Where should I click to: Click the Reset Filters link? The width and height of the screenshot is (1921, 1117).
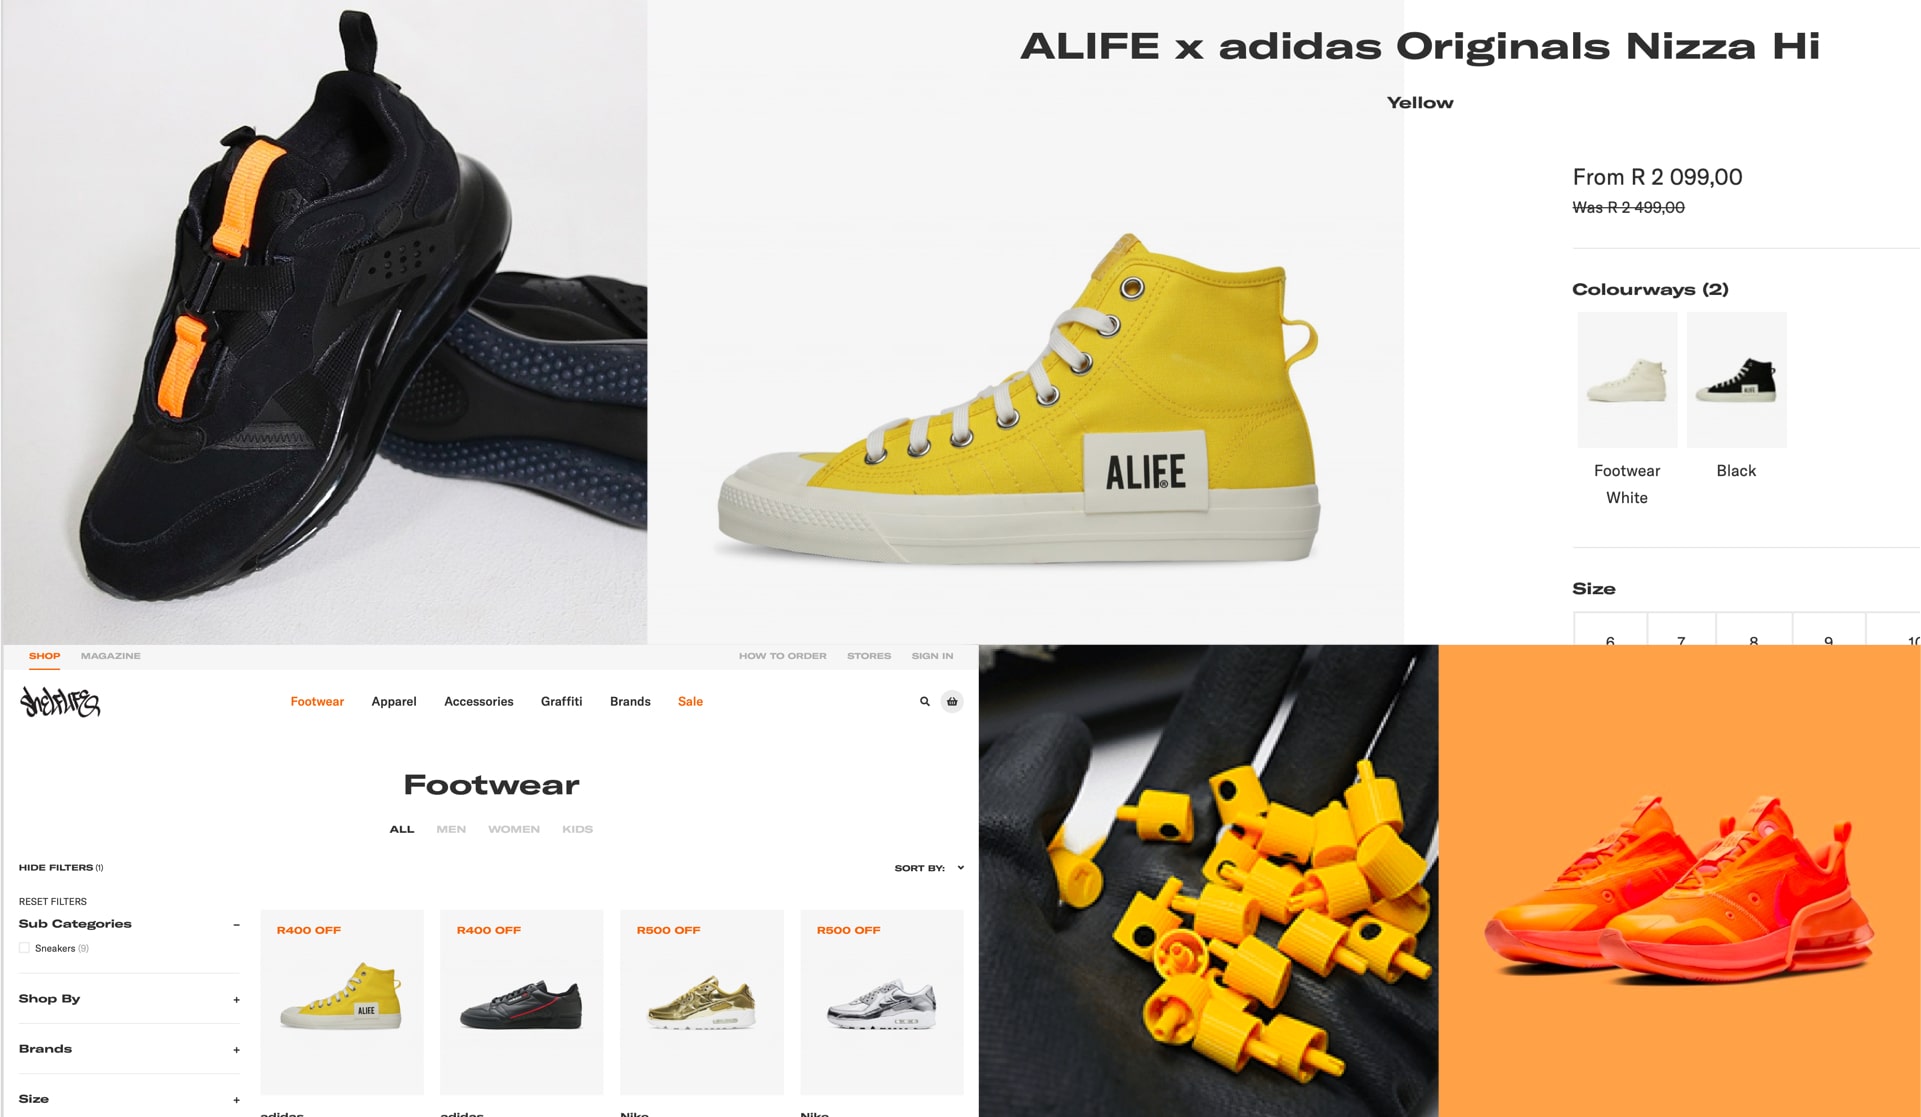click(x=53, y=901)
